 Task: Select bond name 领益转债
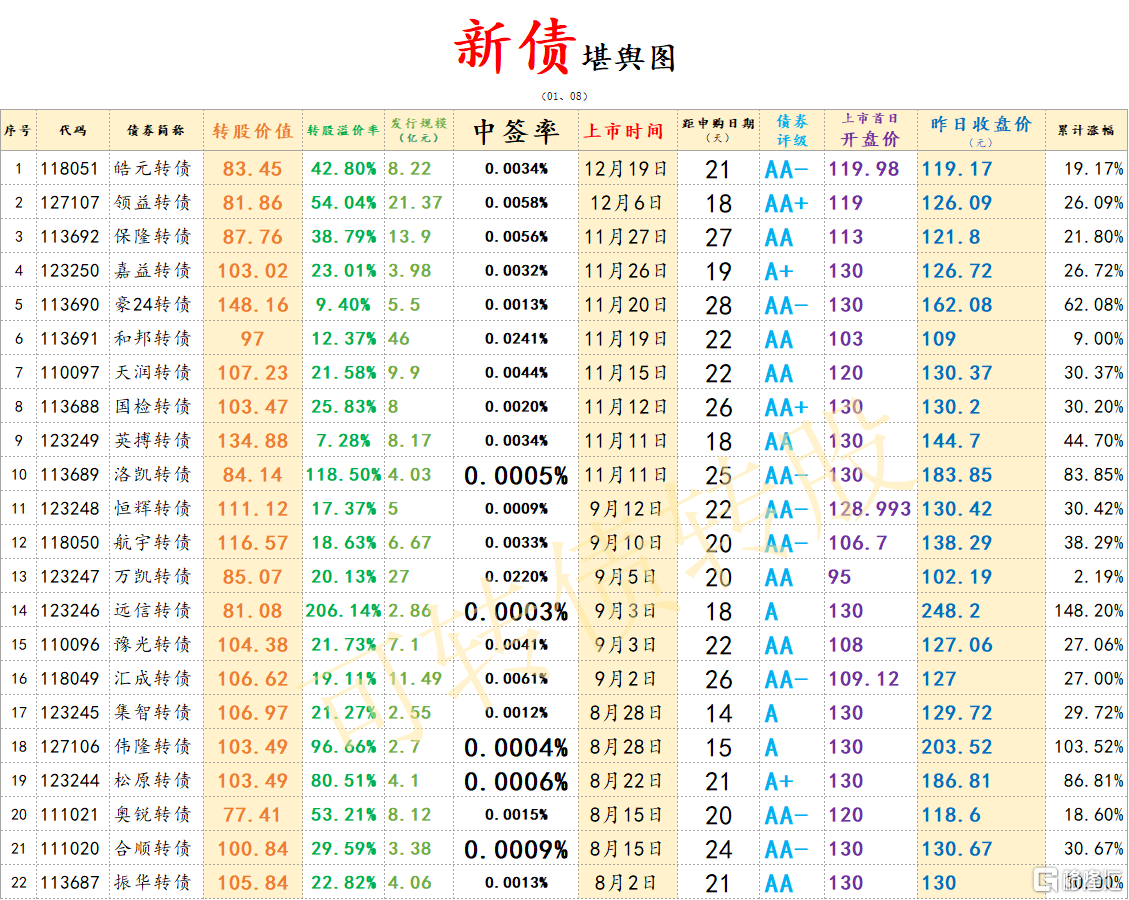pyautogui.click(x=153, y=202)
